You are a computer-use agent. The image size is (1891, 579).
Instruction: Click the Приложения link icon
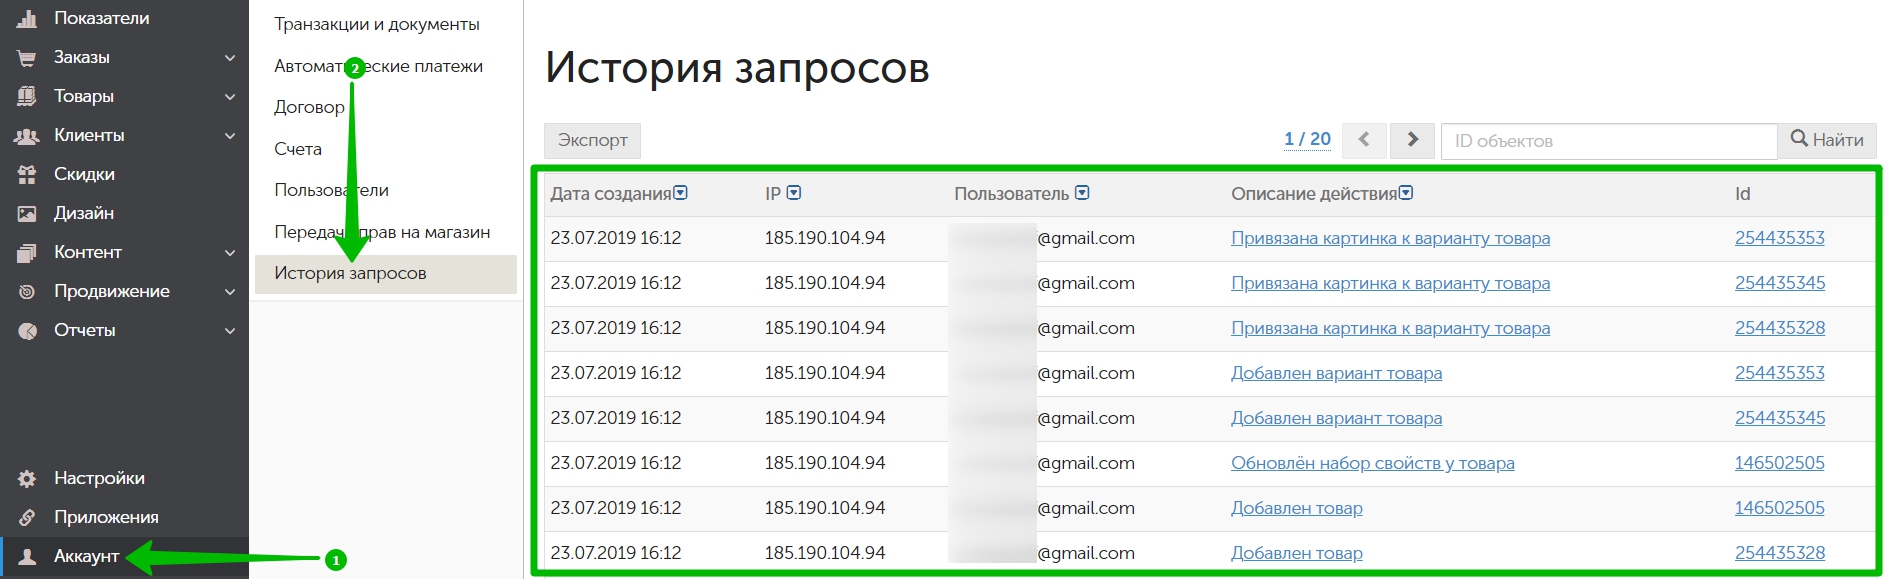(27, 518)
